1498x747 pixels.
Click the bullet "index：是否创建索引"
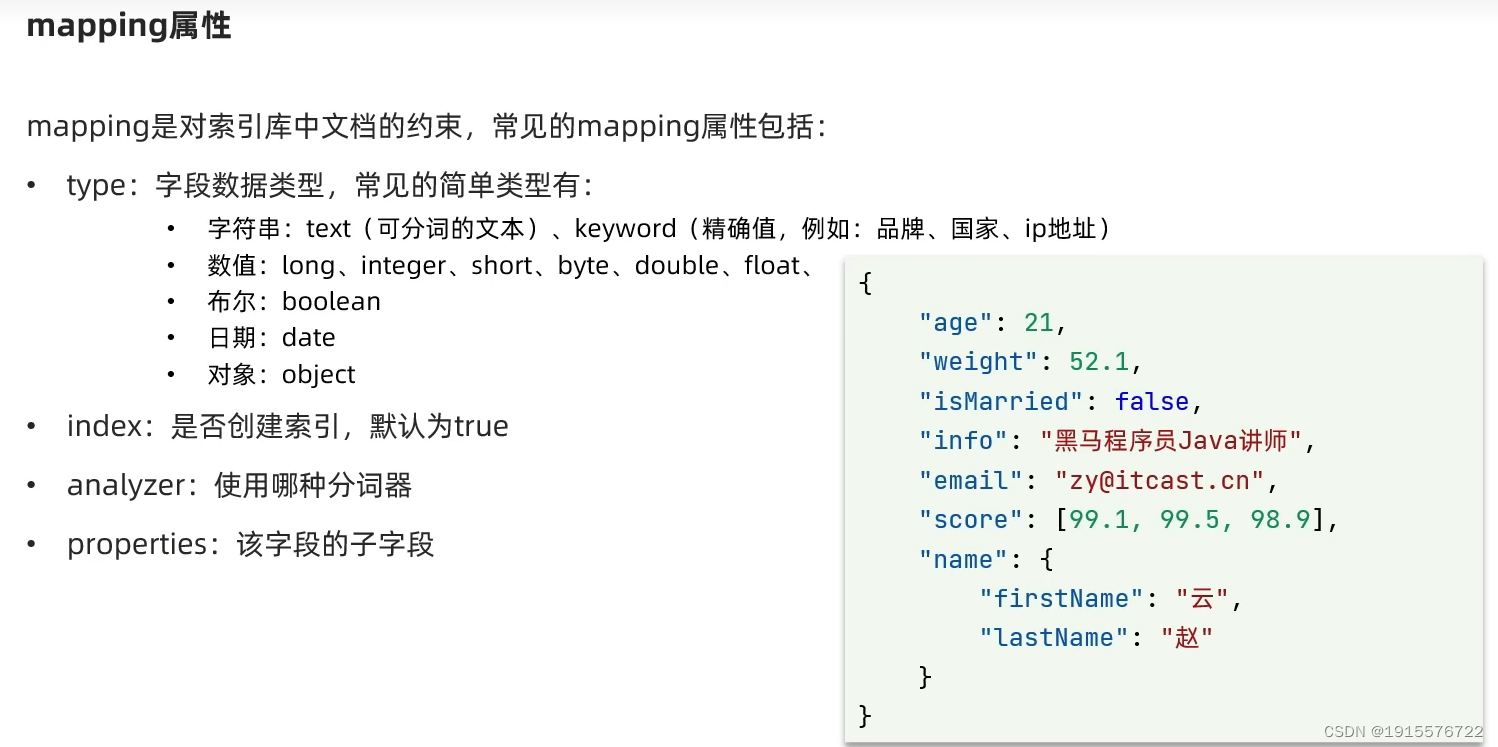(287, 427)
